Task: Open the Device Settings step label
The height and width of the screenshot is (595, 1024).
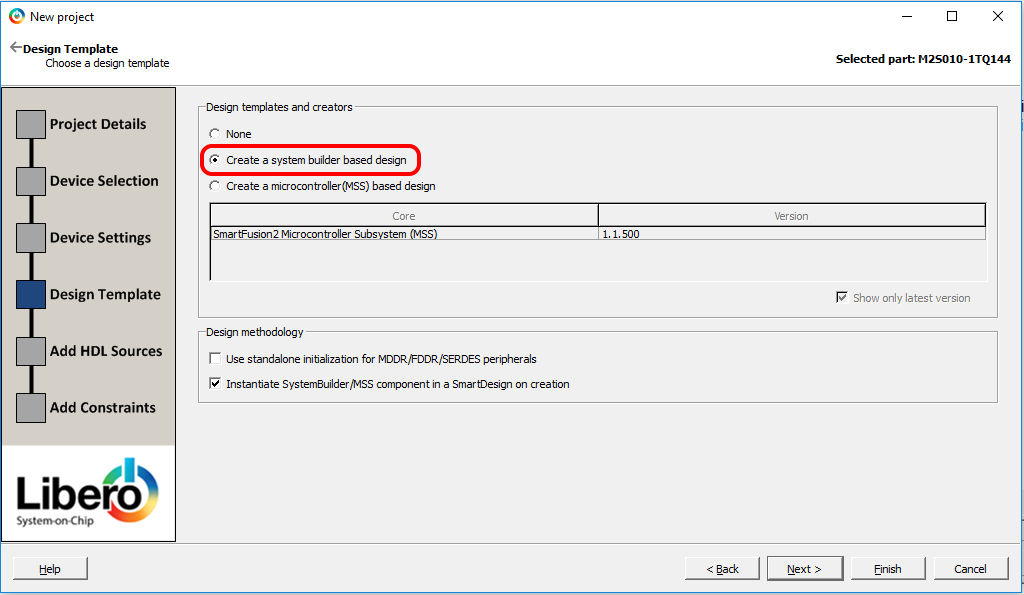Action: coord(101,238)
